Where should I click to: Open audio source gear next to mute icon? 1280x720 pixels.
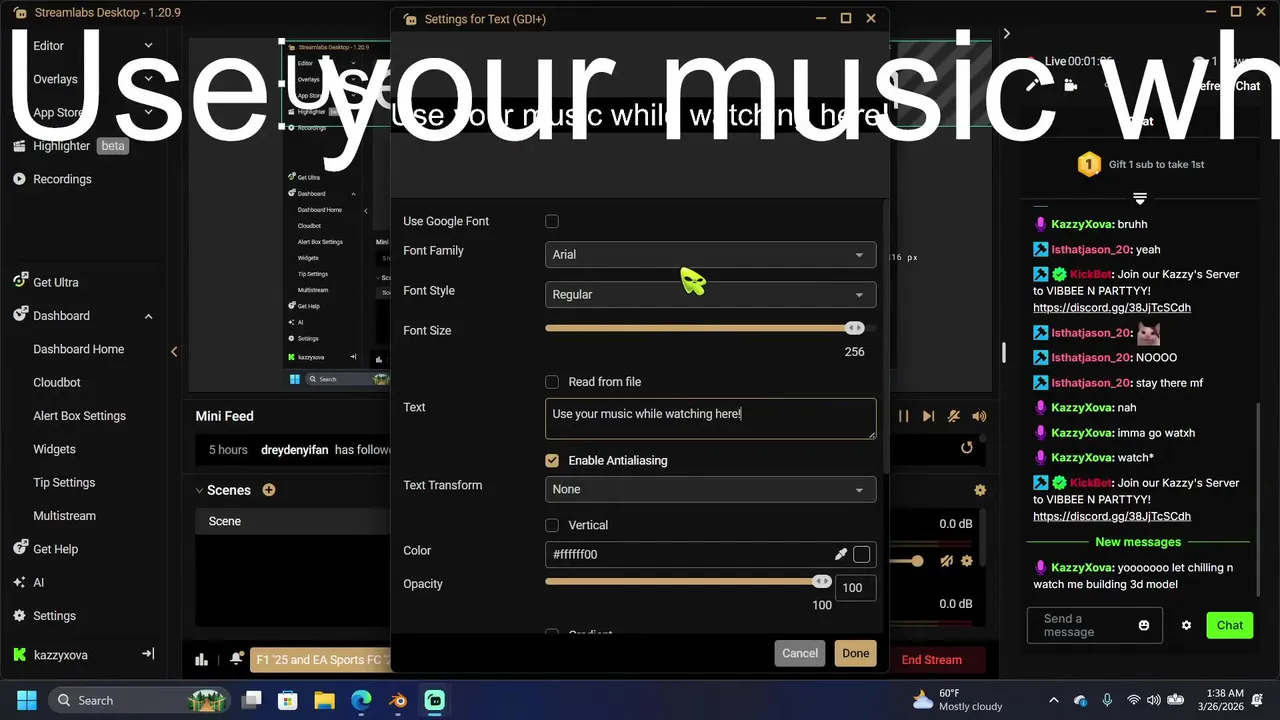(x=967, y=561)
